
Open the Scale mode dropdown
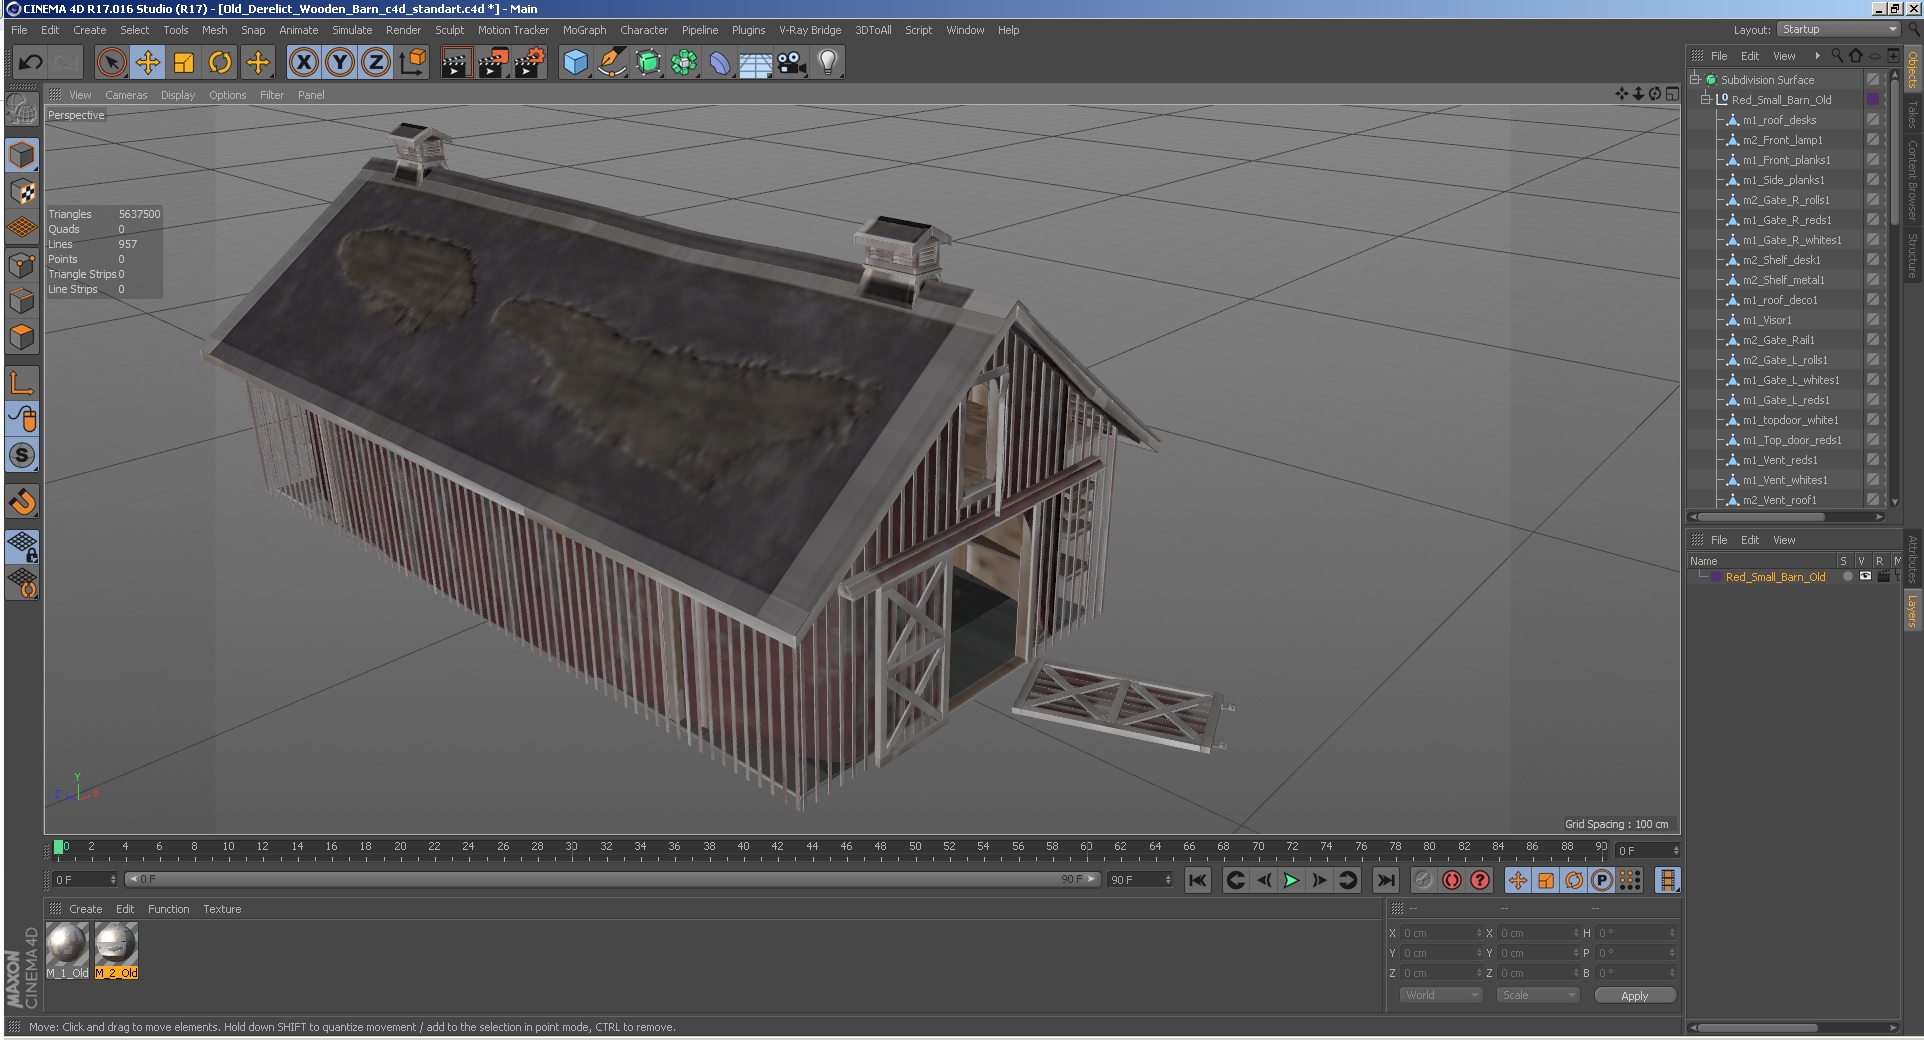[1538, 995]
